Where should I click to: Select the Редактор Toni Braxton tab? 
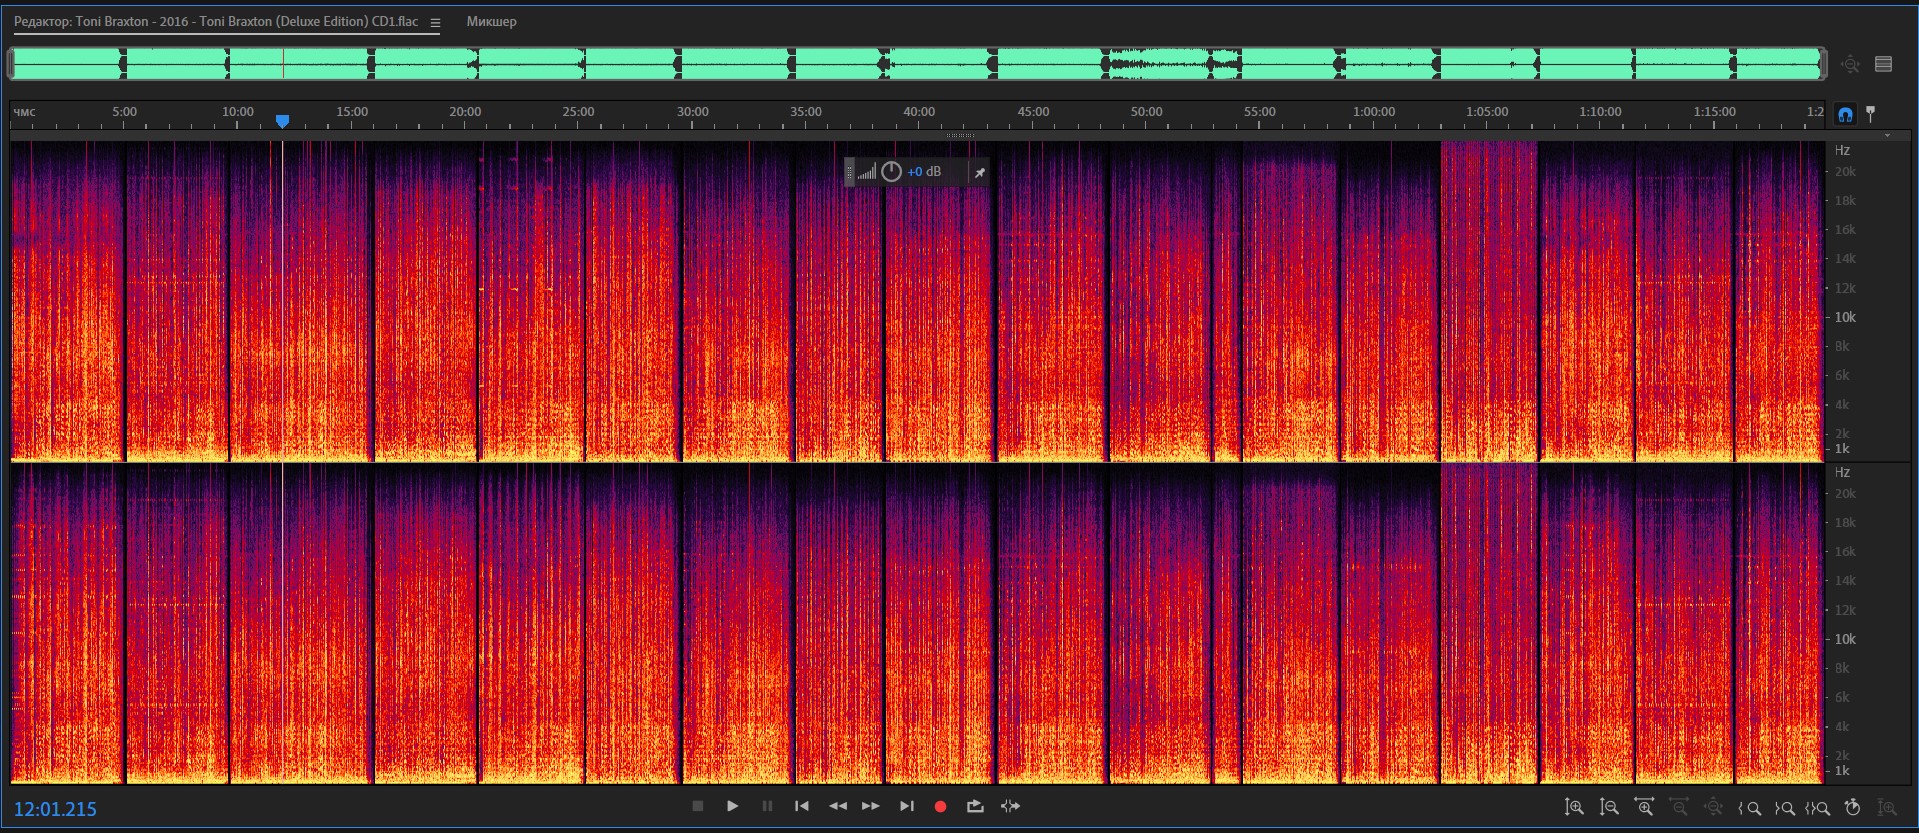pos(216,22)
